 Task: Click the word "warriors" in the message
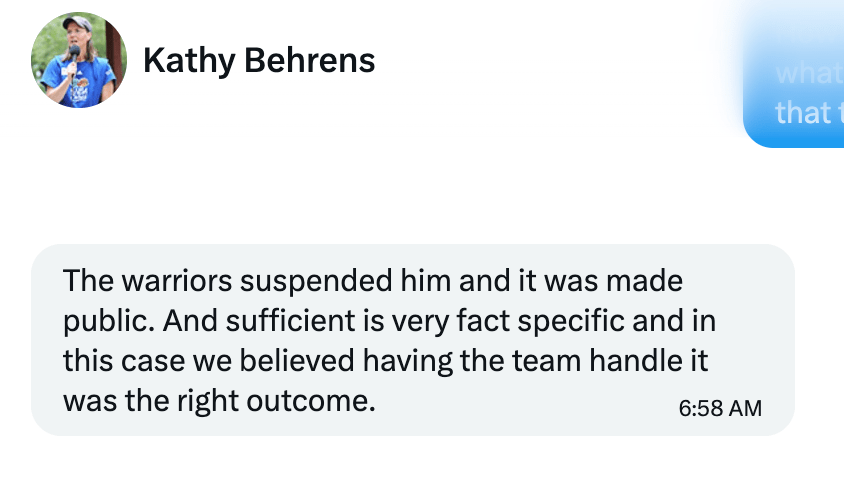pyautogui.click(x=160, y=280)
